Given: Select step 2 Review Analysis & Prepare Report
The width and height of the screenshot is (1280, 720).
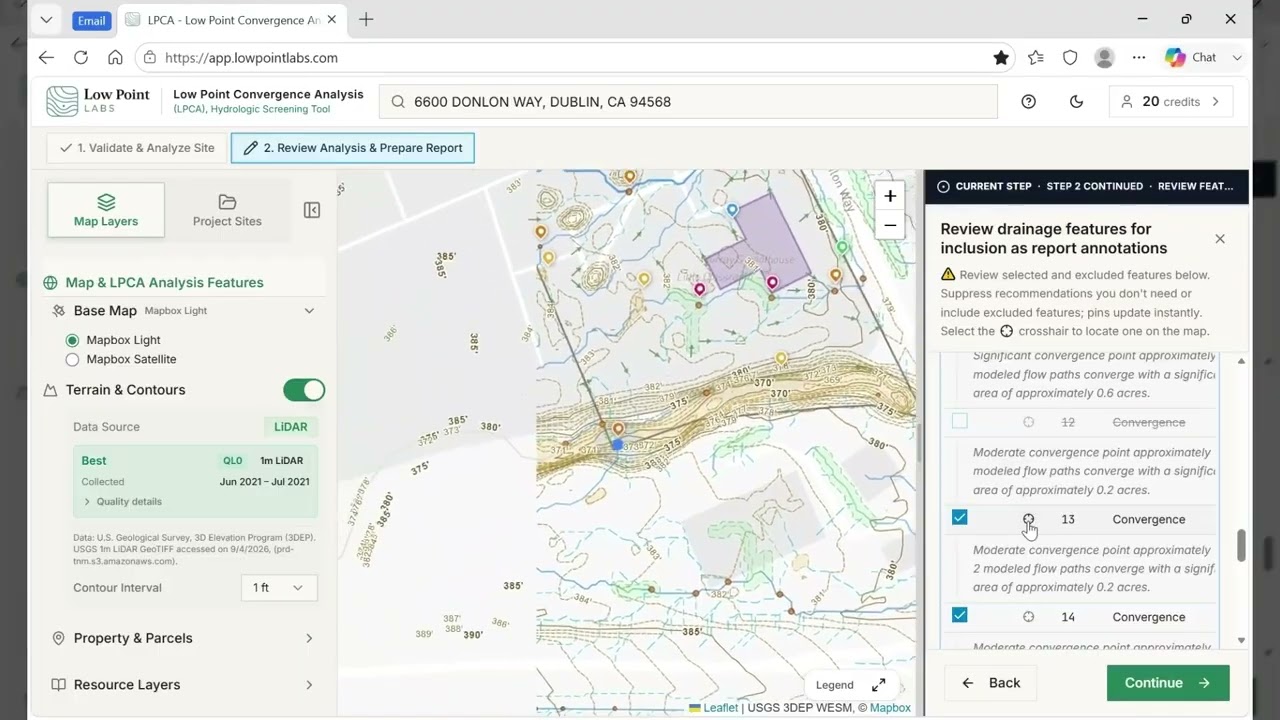Looking at the screenshot, I should pyautogui.click(x=353, y=148).
